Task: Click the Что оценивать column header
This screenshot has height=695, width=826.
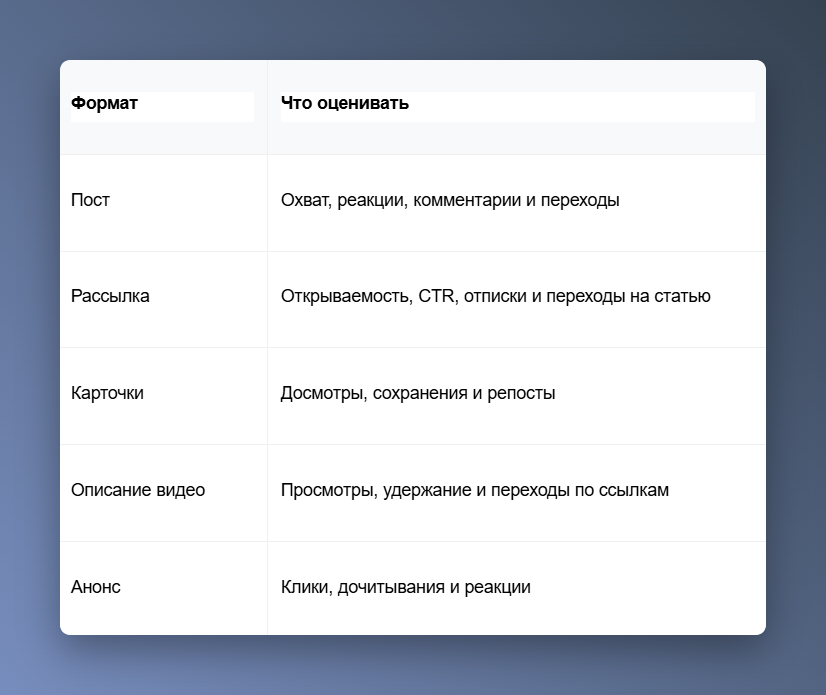Action: (517, 107)
